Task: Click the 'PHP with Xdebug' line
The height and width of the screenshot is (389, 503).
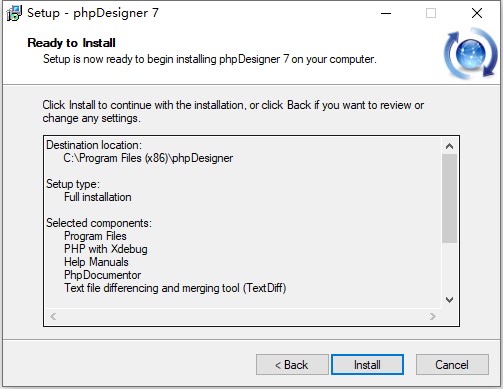Action: pyautogui.click(x=106, y=249)
